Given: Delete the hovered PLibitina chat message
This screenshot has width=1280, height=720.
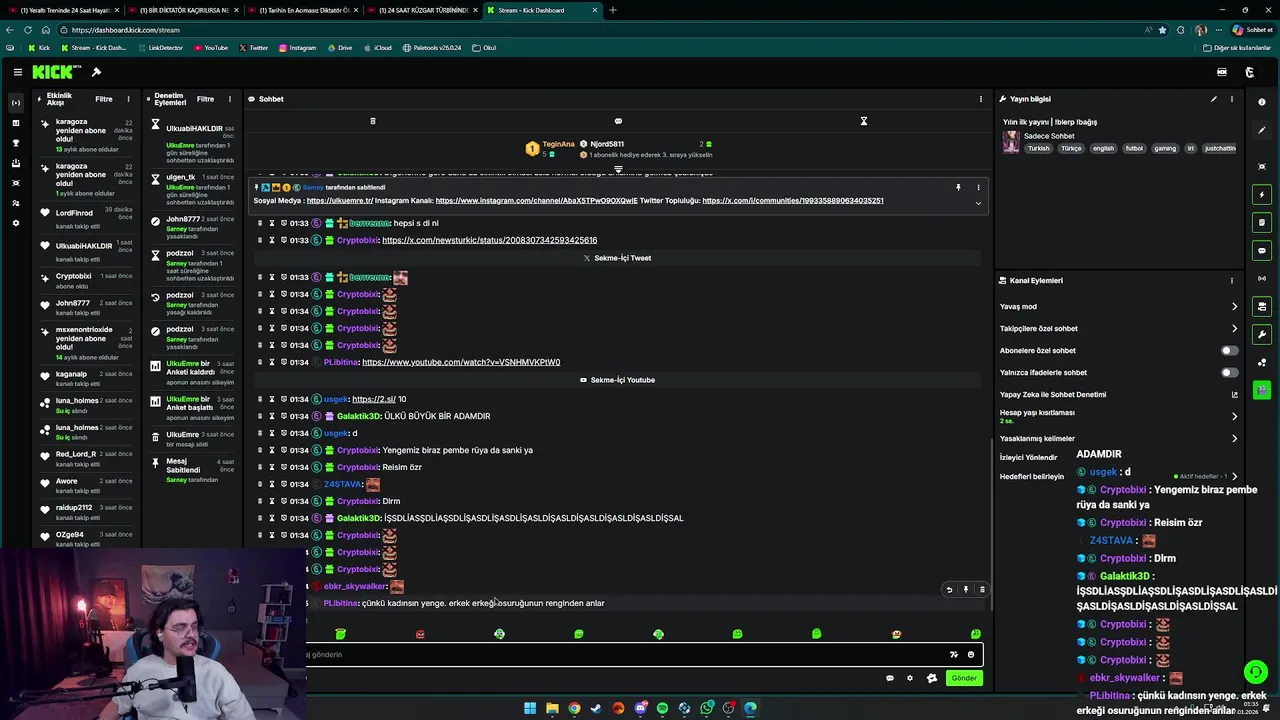Looking at the screenshot, I should pyautogui.click(x=982, y=590).
